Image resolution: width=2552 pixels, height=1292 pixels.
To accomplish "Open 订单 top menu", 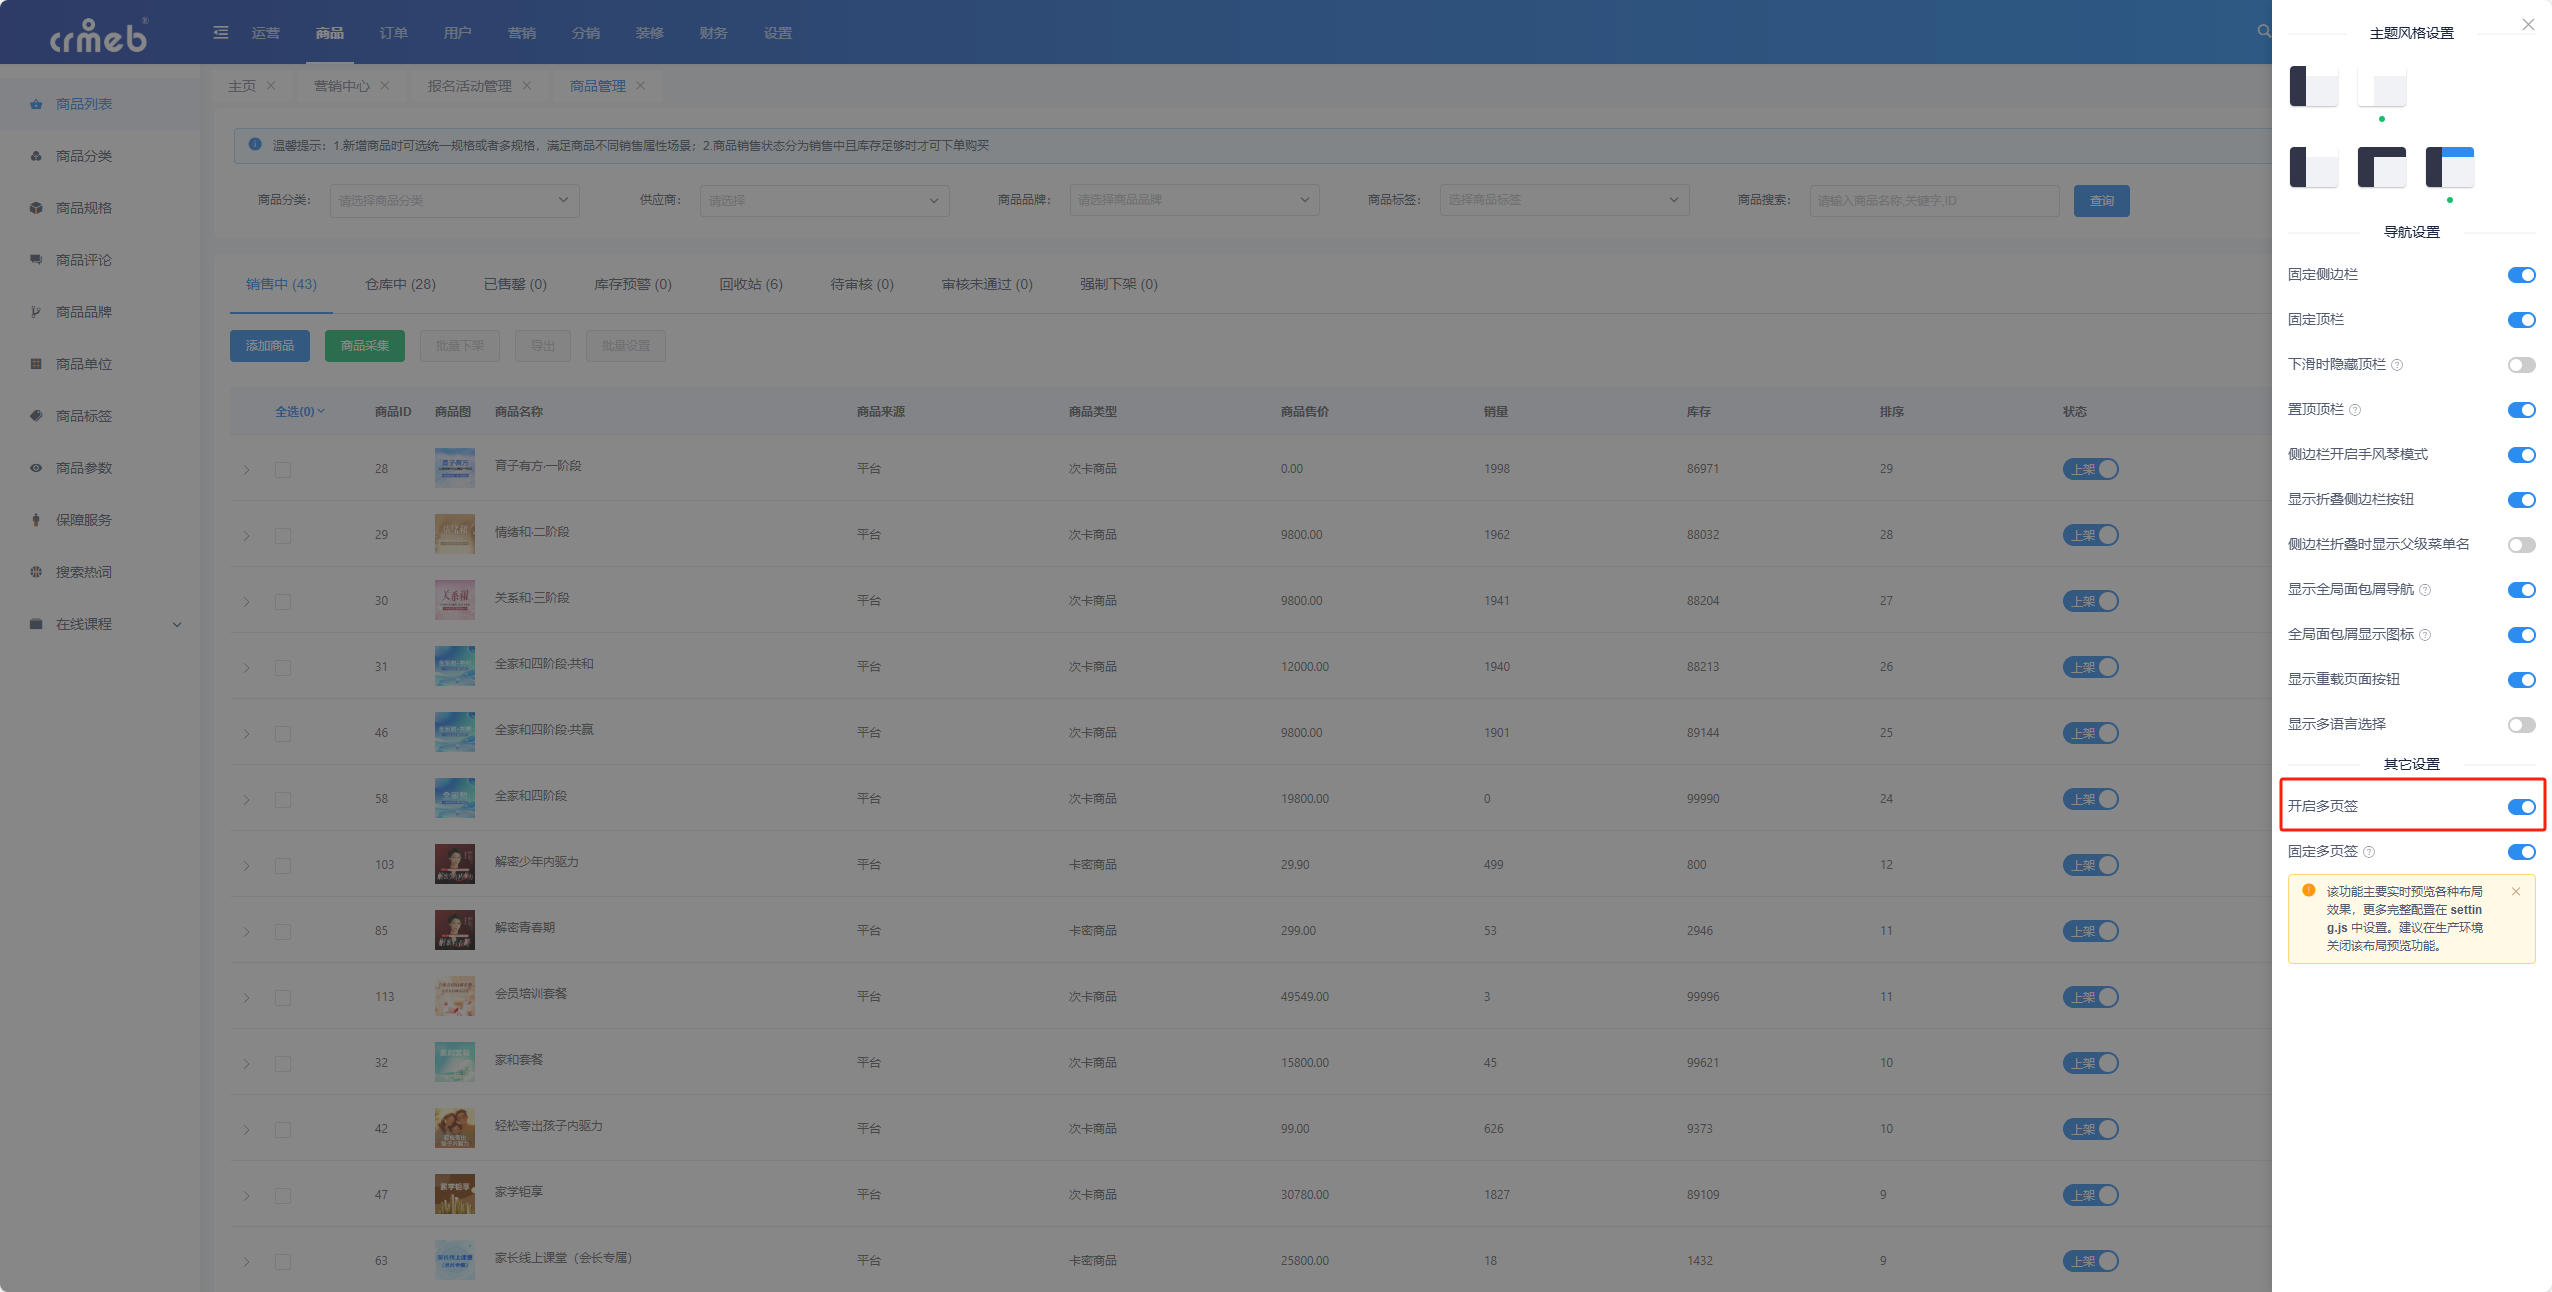I will point(394,33).
